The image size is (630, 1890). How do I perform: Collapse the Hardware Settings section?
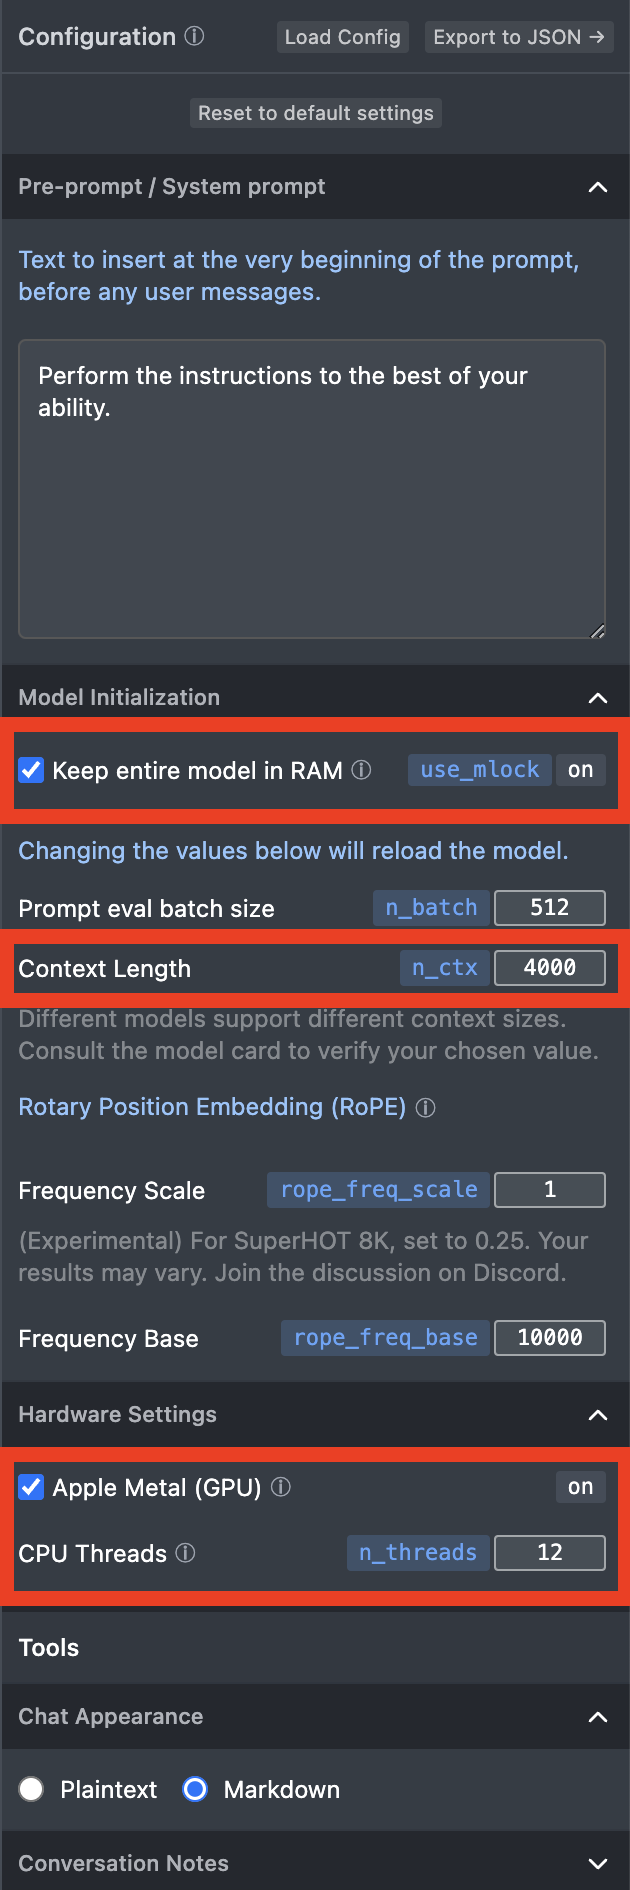coord(598,1415)
